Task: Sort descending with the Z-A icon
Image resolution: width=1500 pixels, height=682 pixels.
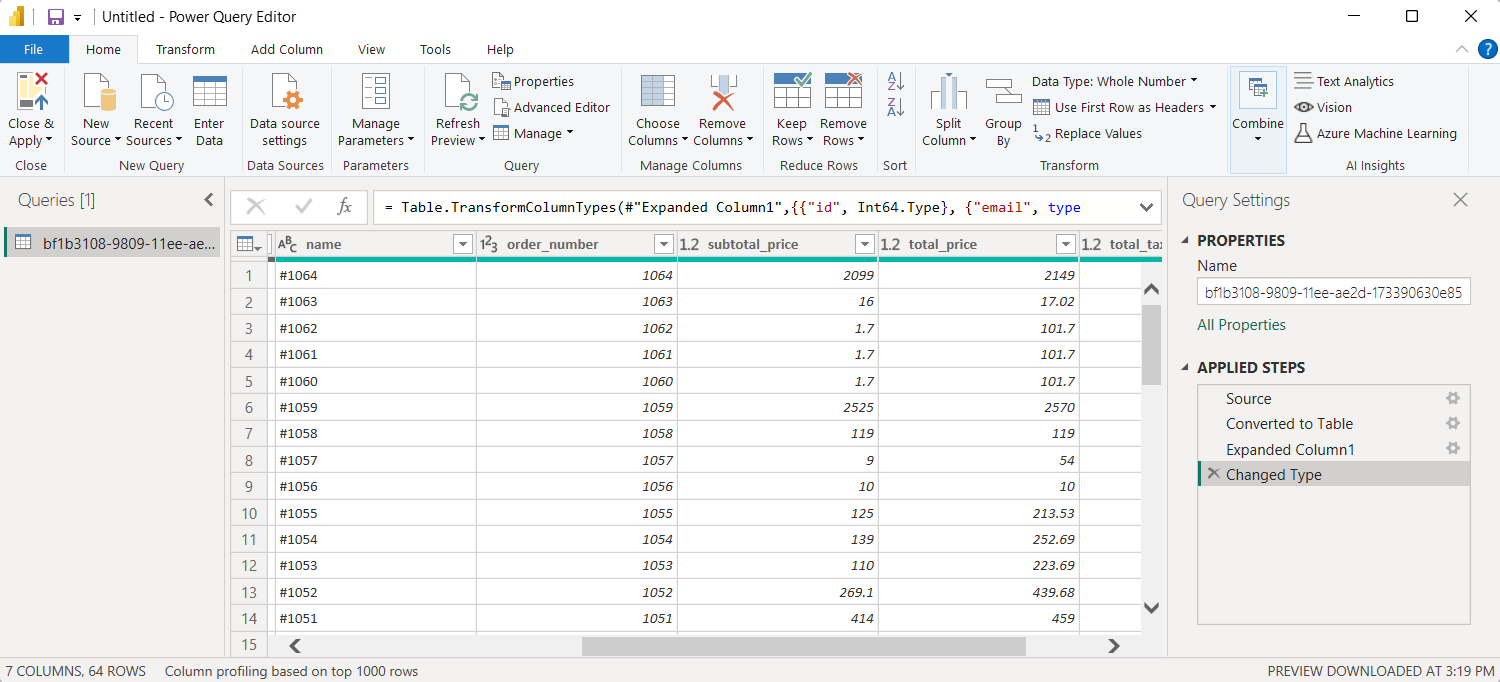Action: pos(895,107)
